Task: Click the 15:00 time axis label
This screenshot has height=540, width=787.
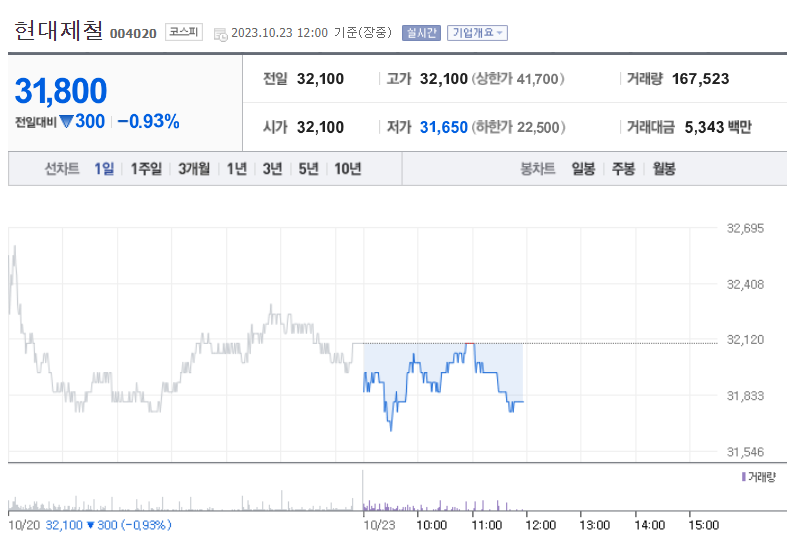Action: (x=704, y=525)
